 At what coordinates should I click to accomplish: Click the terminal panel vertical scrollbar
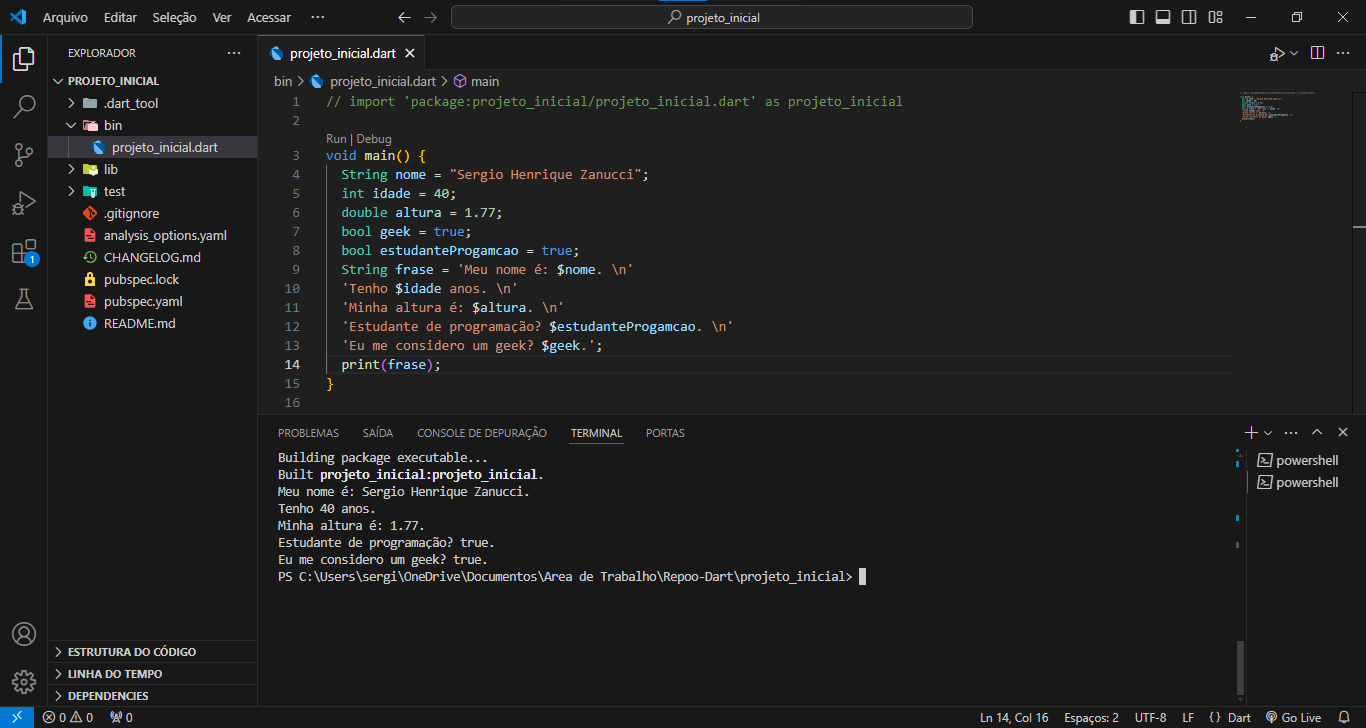1241,668
